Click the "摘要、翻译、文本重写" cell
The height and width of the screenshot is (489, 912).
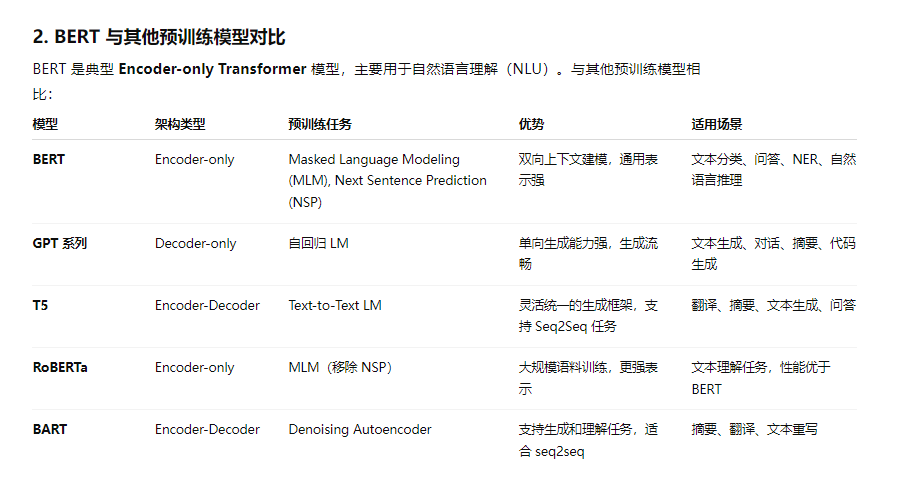[754, 429]
